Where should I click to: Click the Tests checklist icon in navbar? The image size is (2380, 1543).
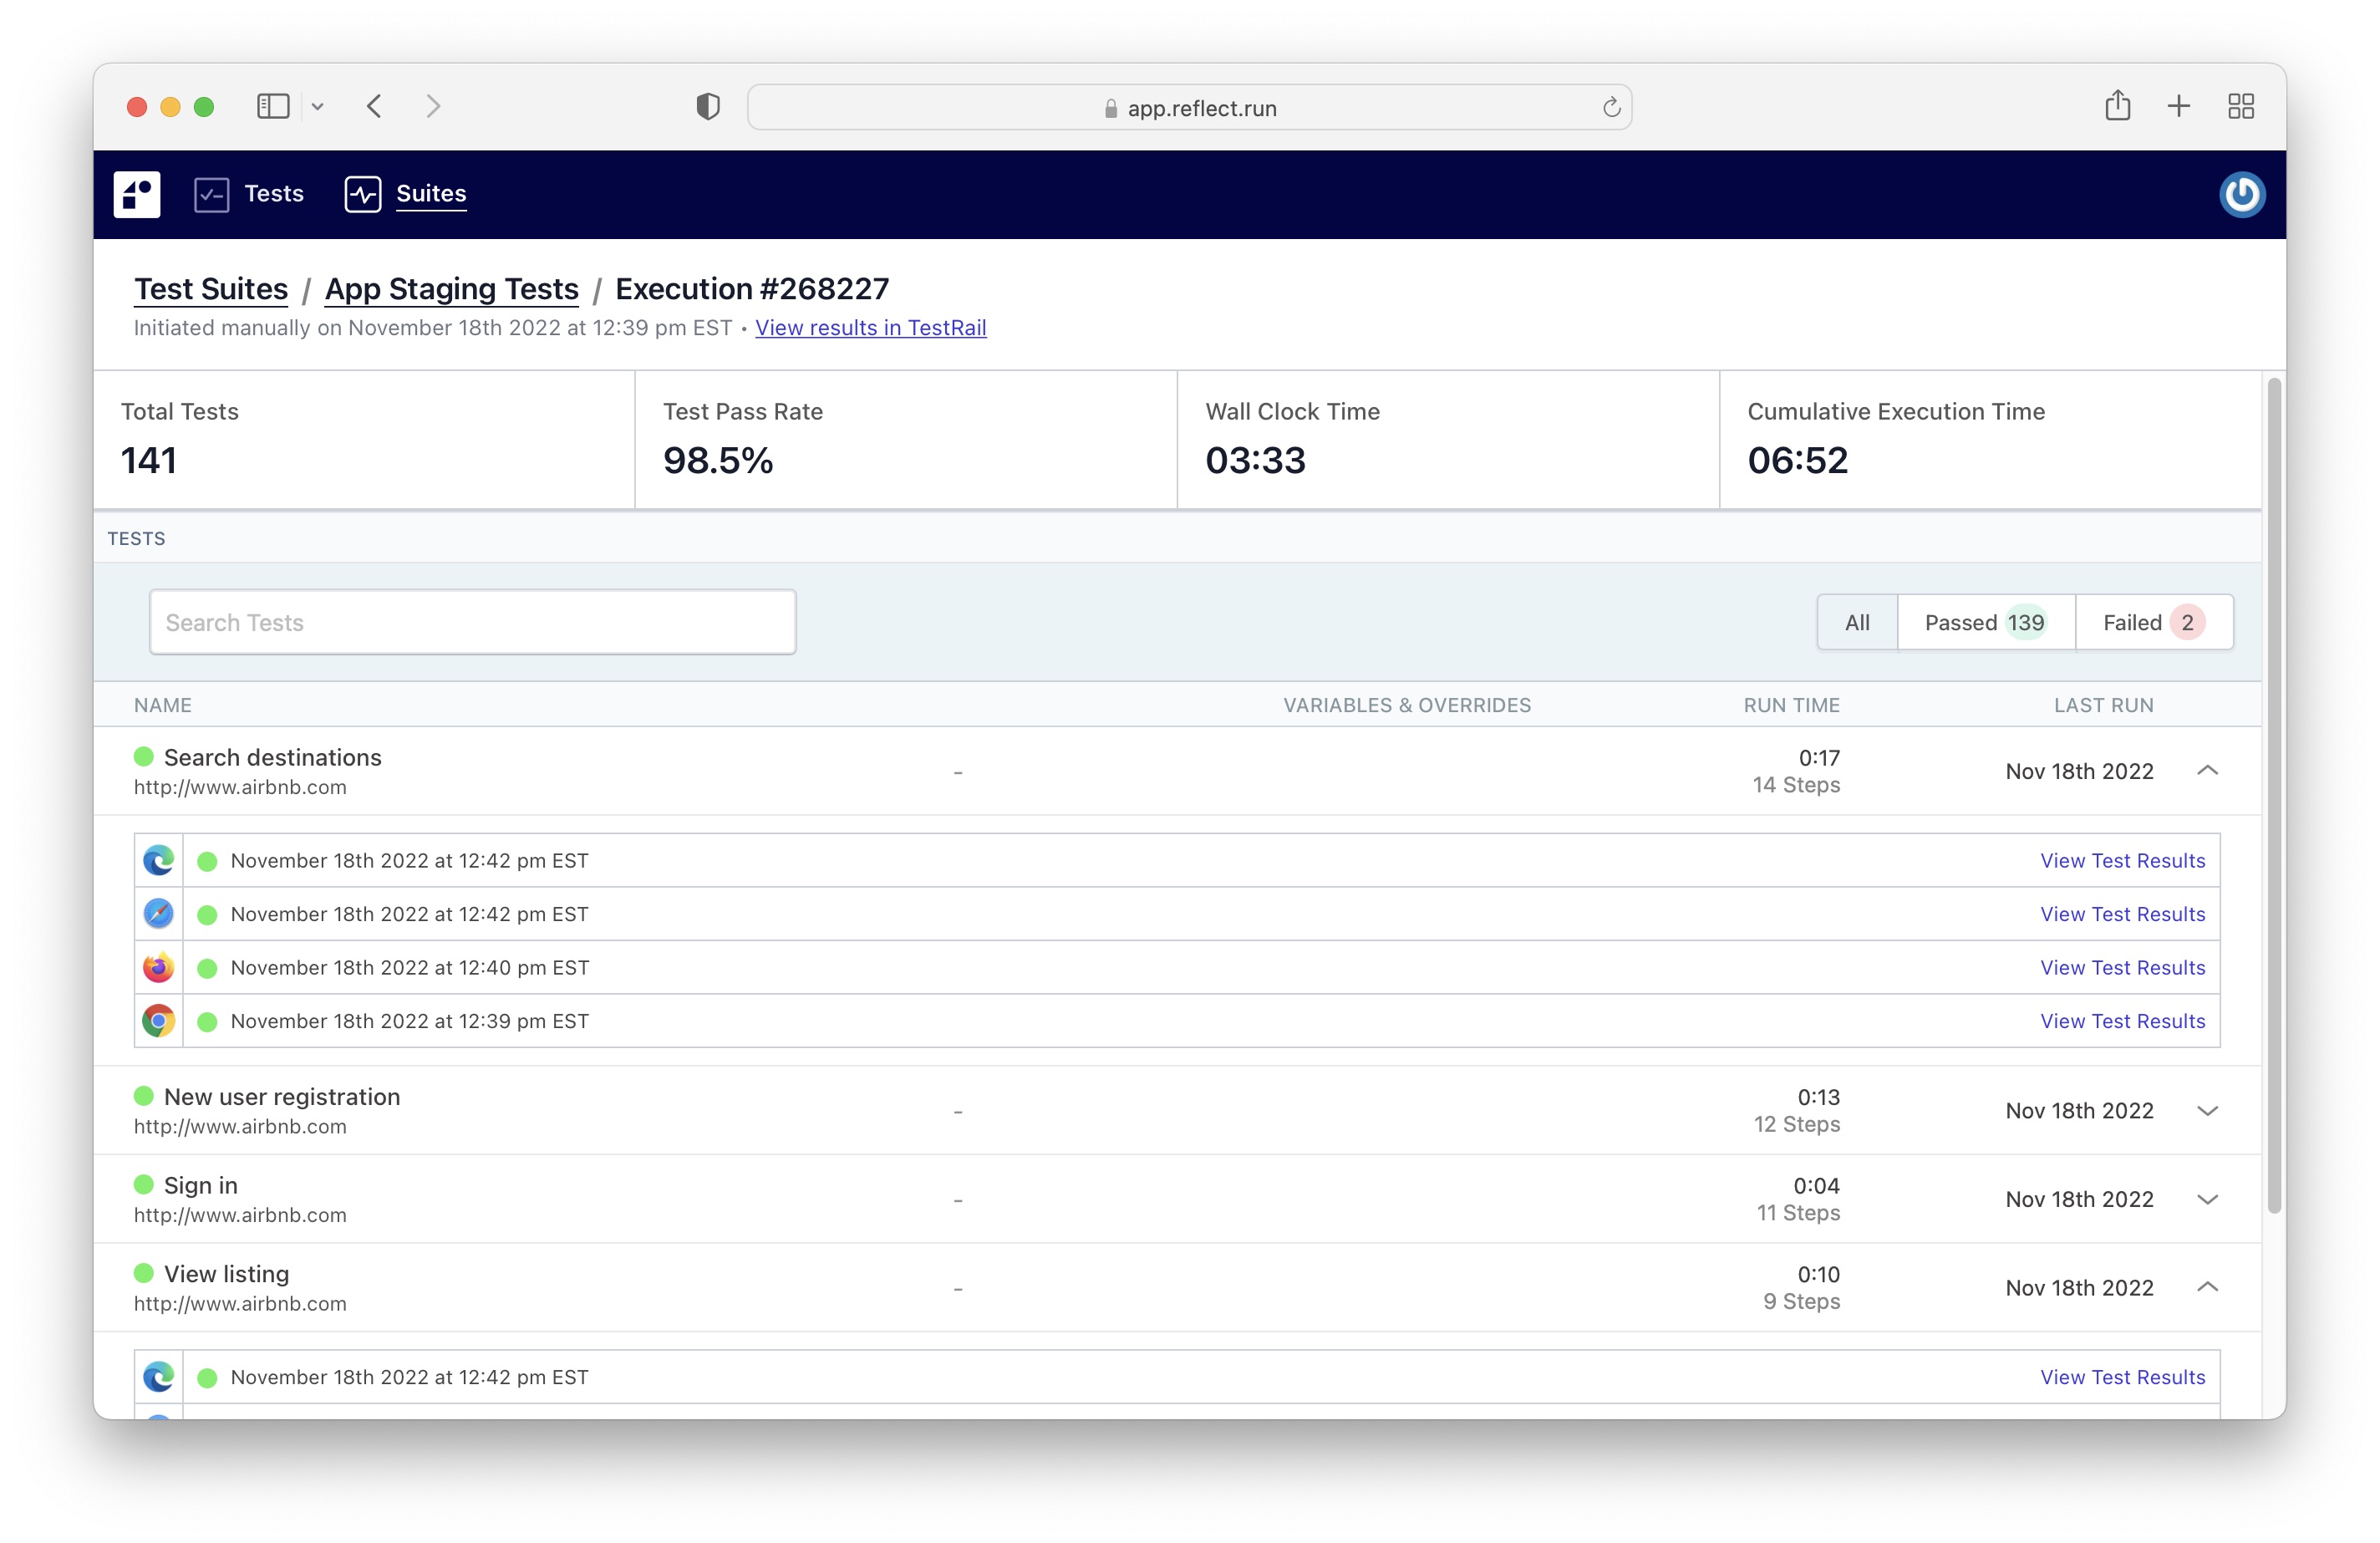pos(211,194)
